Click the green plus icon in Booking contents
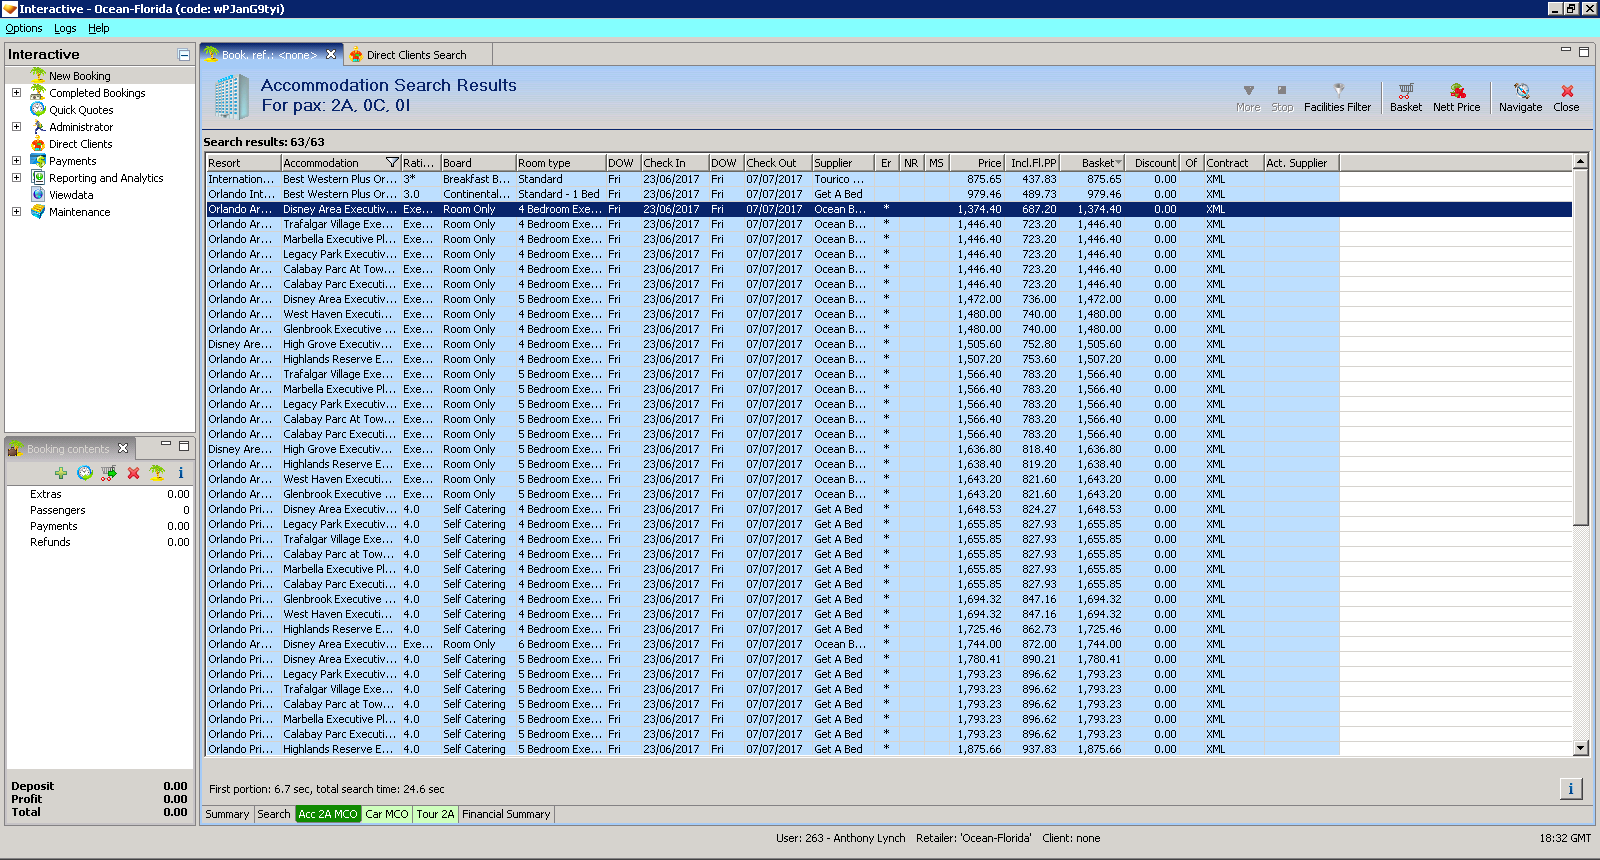The width and height of the screenshot is (1600, 860). [x=61, y=473]
